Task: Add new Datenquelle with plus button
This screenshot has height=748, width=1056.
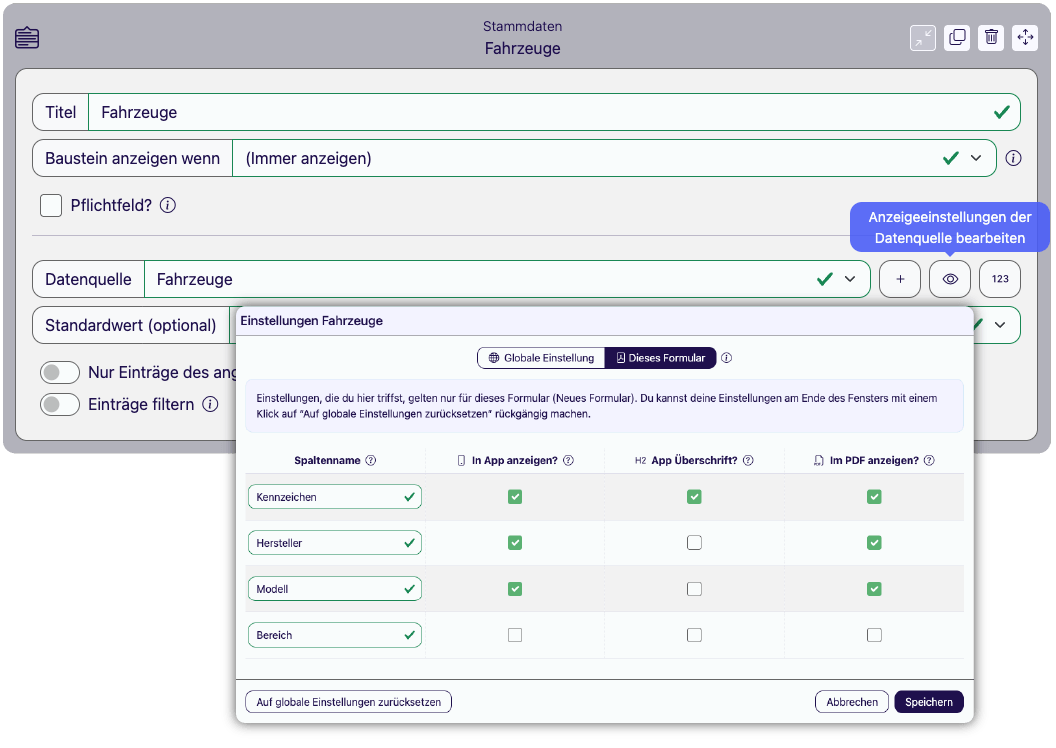Action: (x=900, y=279)
